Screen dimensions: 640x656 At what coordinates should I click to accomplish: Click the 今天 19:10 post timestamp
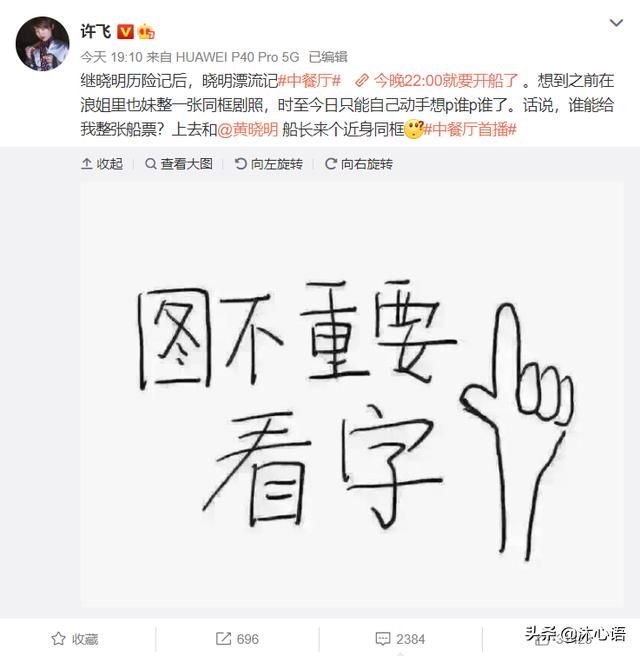(111, 57)
